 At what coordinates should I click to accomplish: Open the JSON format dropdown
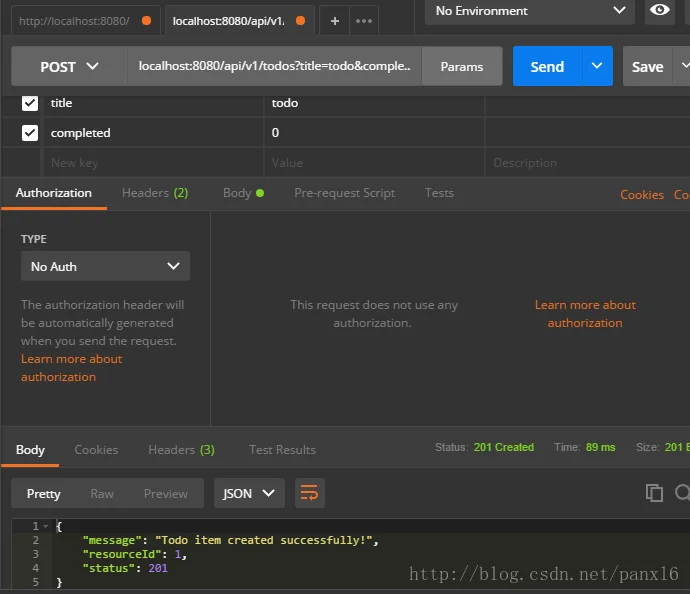coord(249,493)
